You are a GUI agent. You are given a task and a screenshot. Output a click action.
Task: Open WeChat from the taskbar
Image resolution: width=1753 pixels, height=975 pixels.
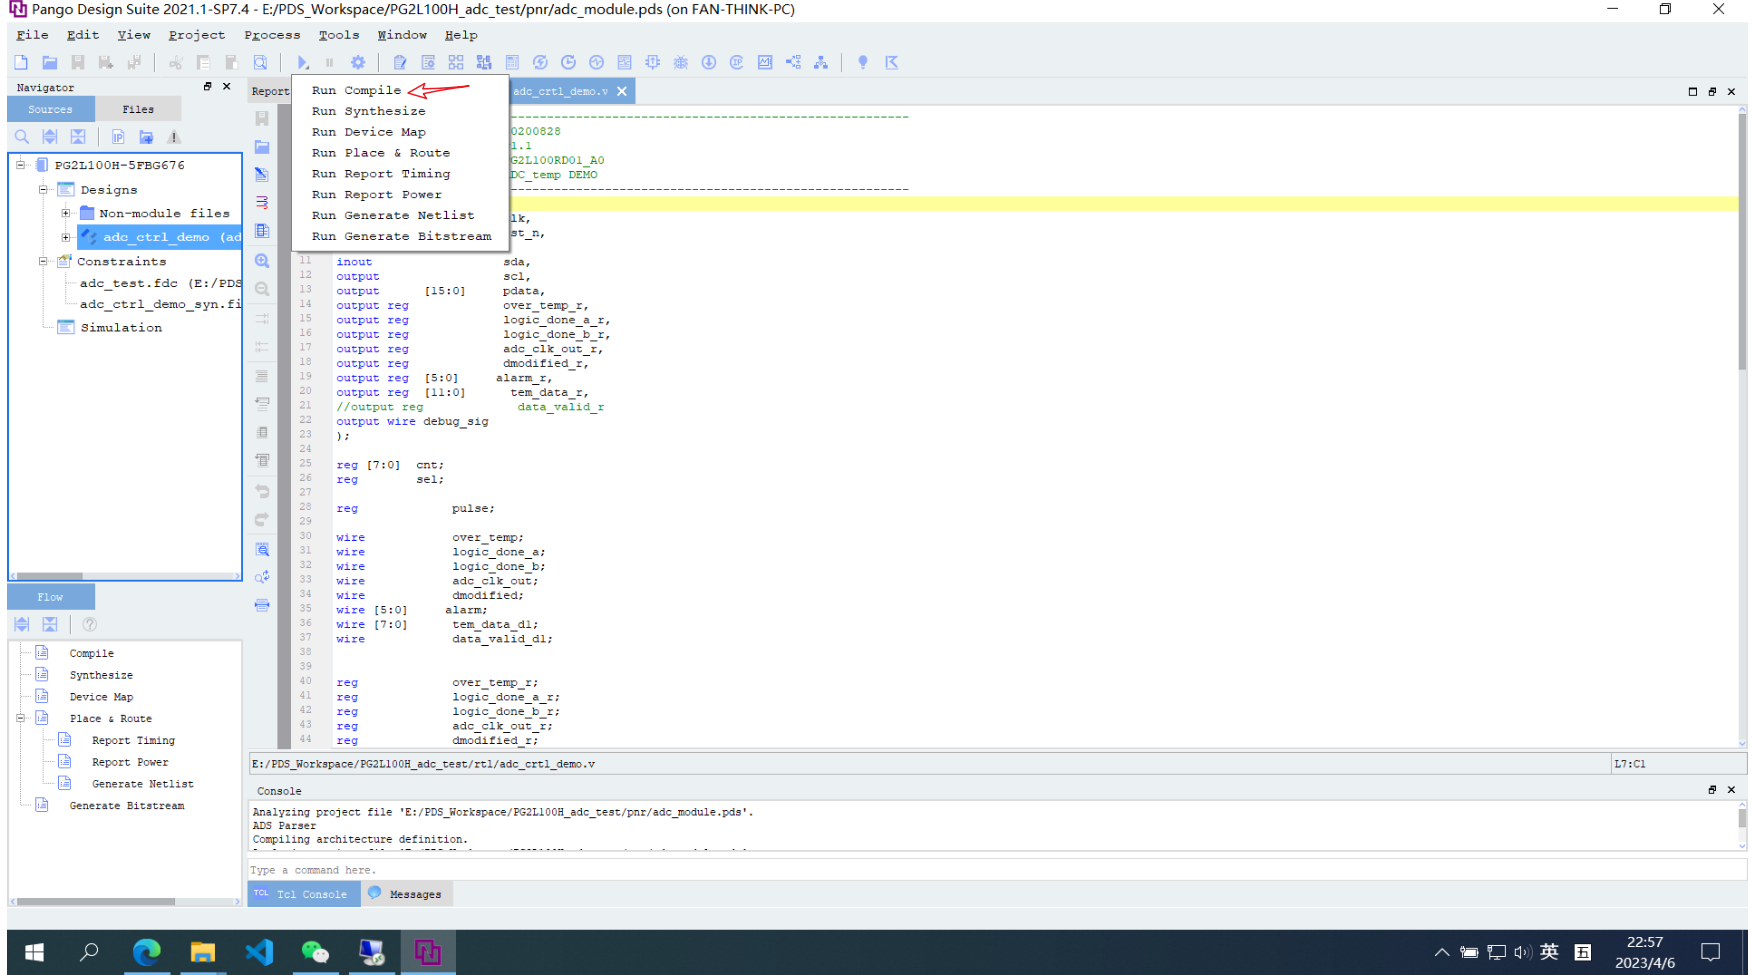coord(315,952)
